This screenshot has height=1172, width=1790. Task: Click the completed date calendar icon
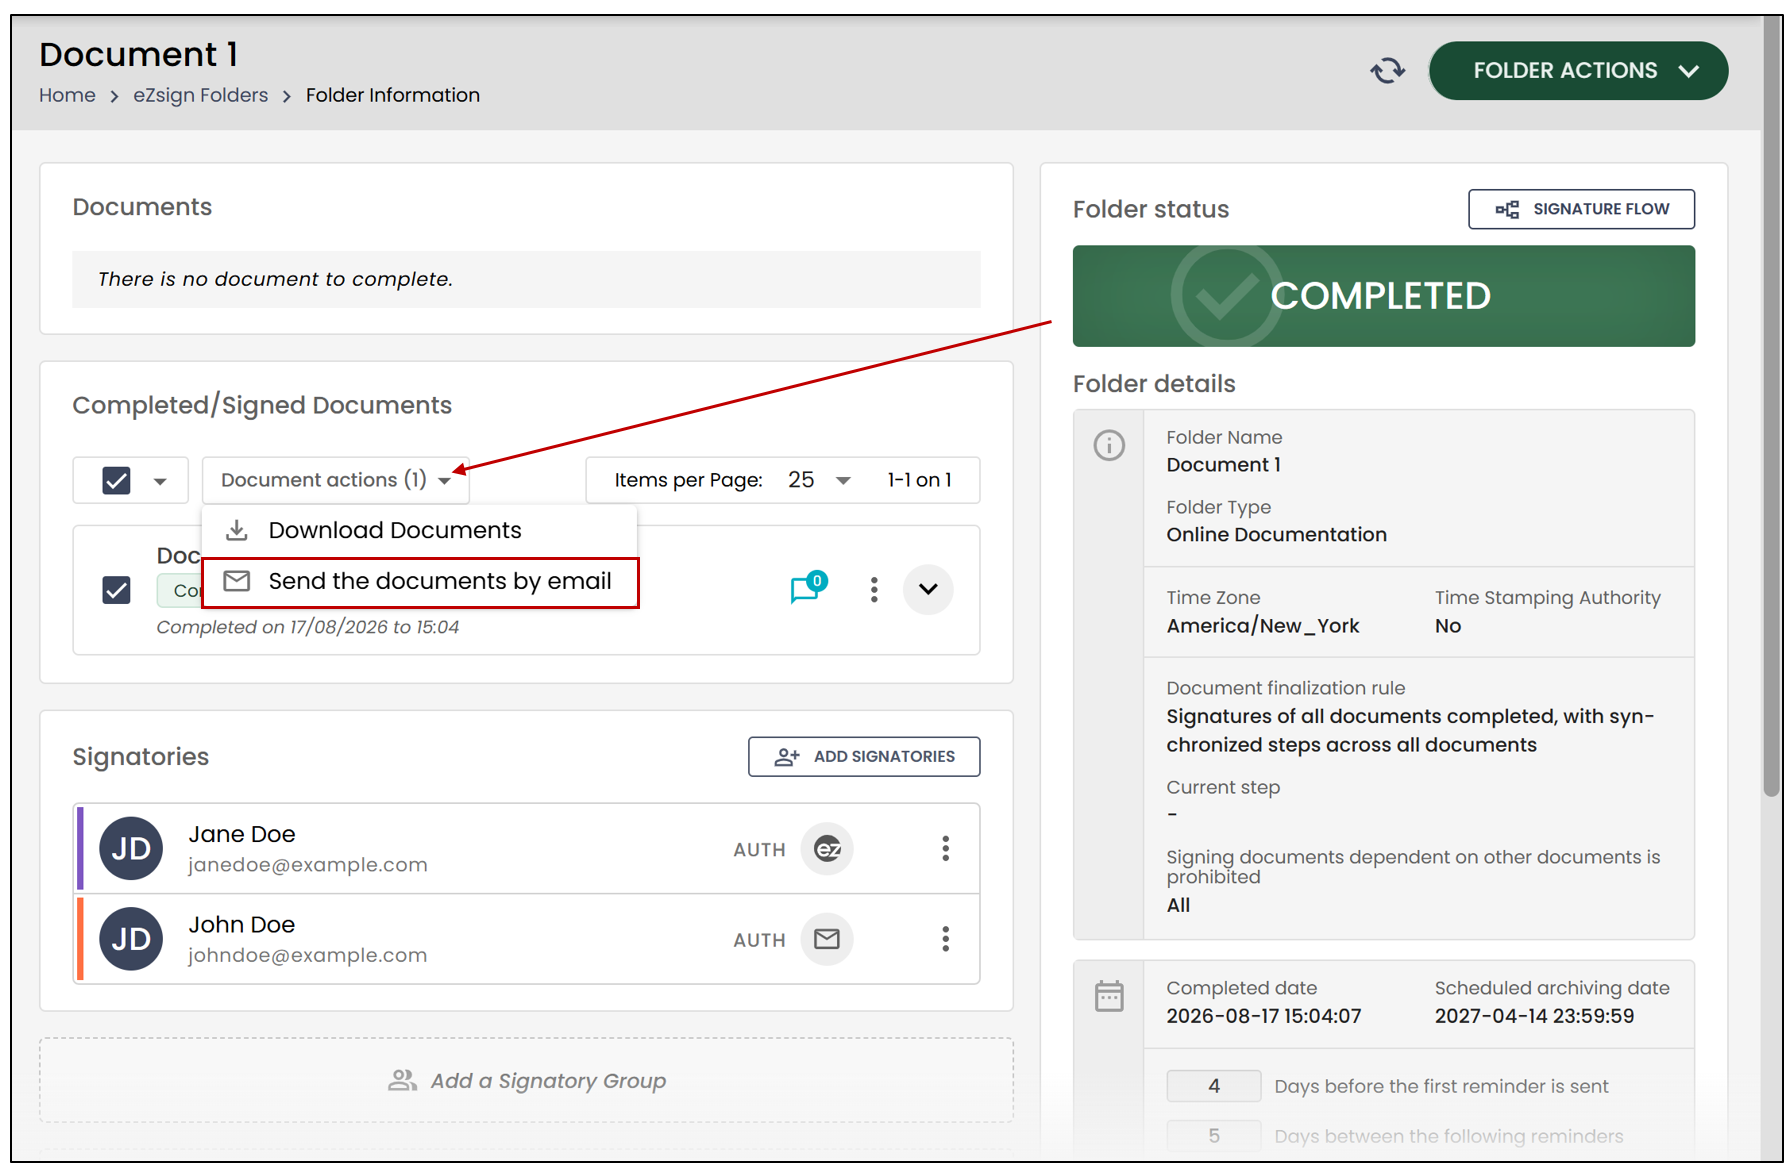[x=1109, y=996]
